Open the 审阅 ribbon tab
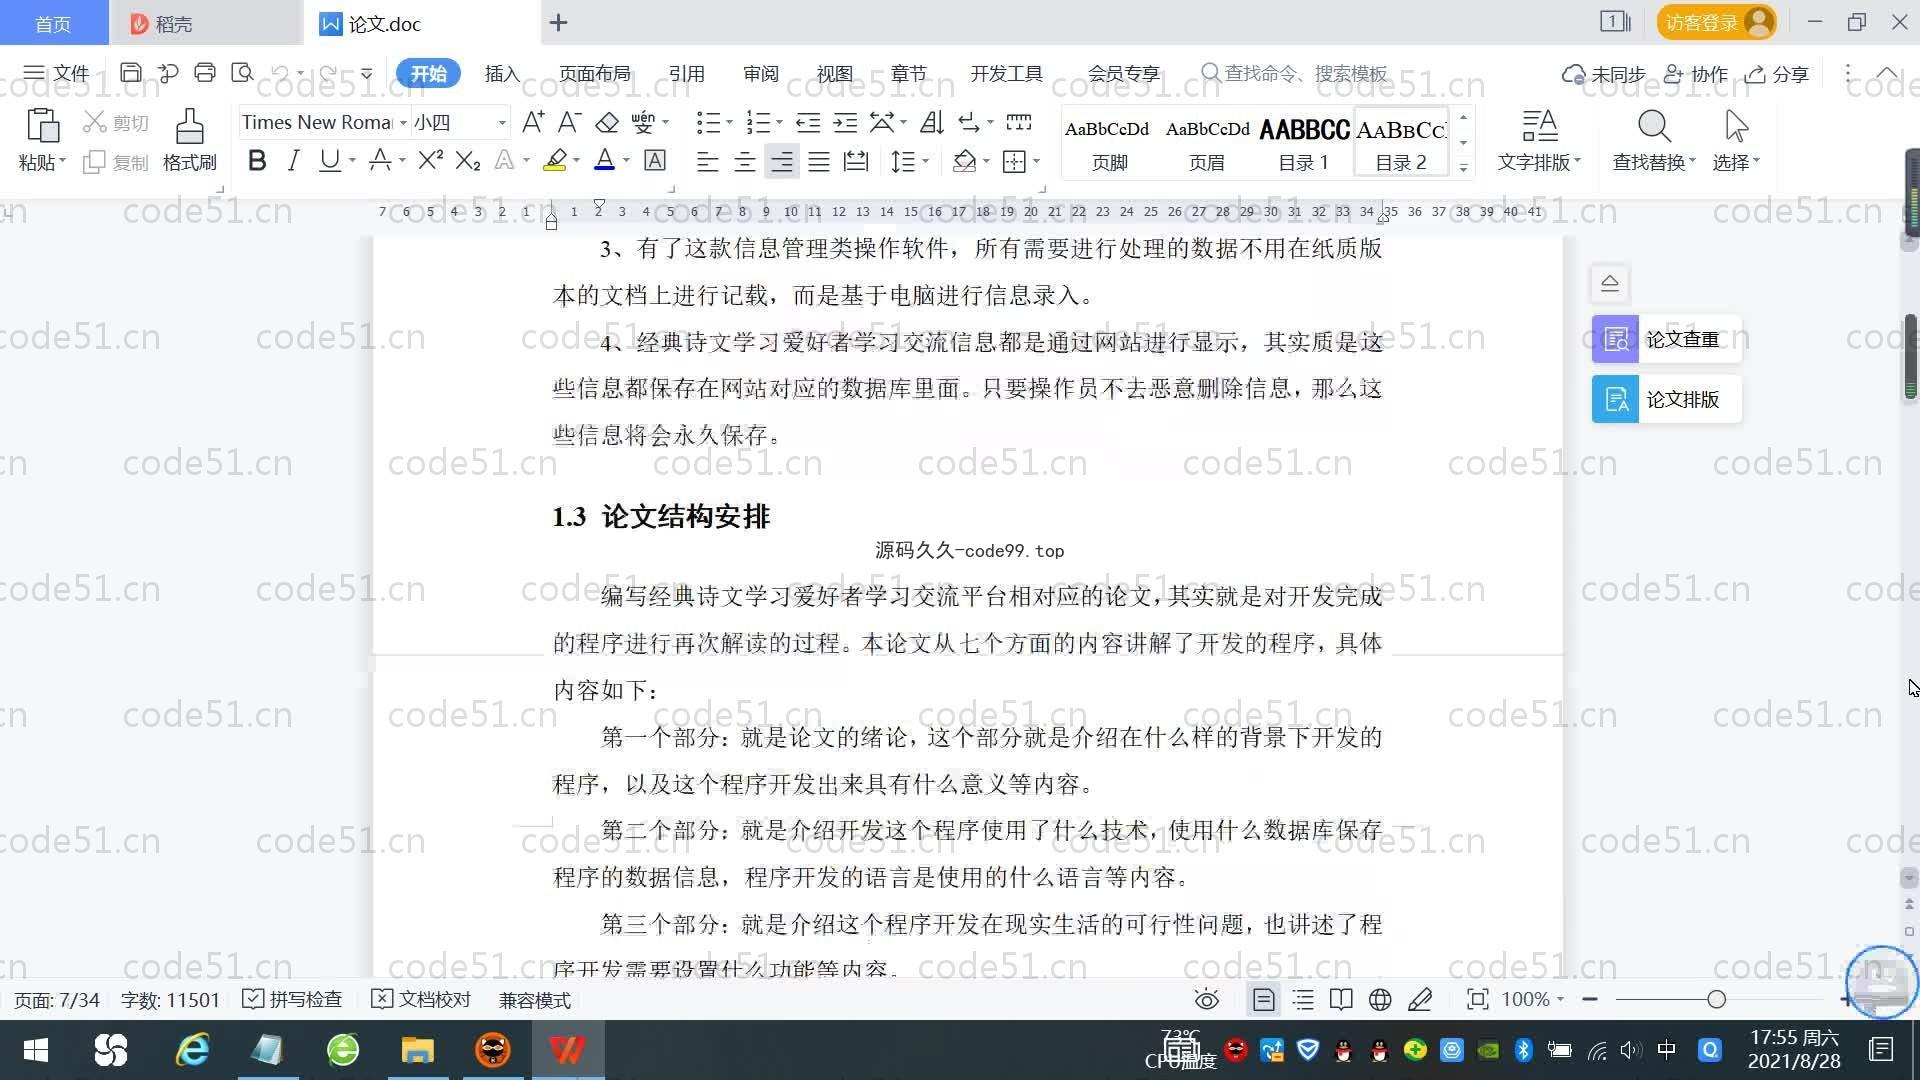This screenshot has height=1080, width=1920. (x=760, y=73)
